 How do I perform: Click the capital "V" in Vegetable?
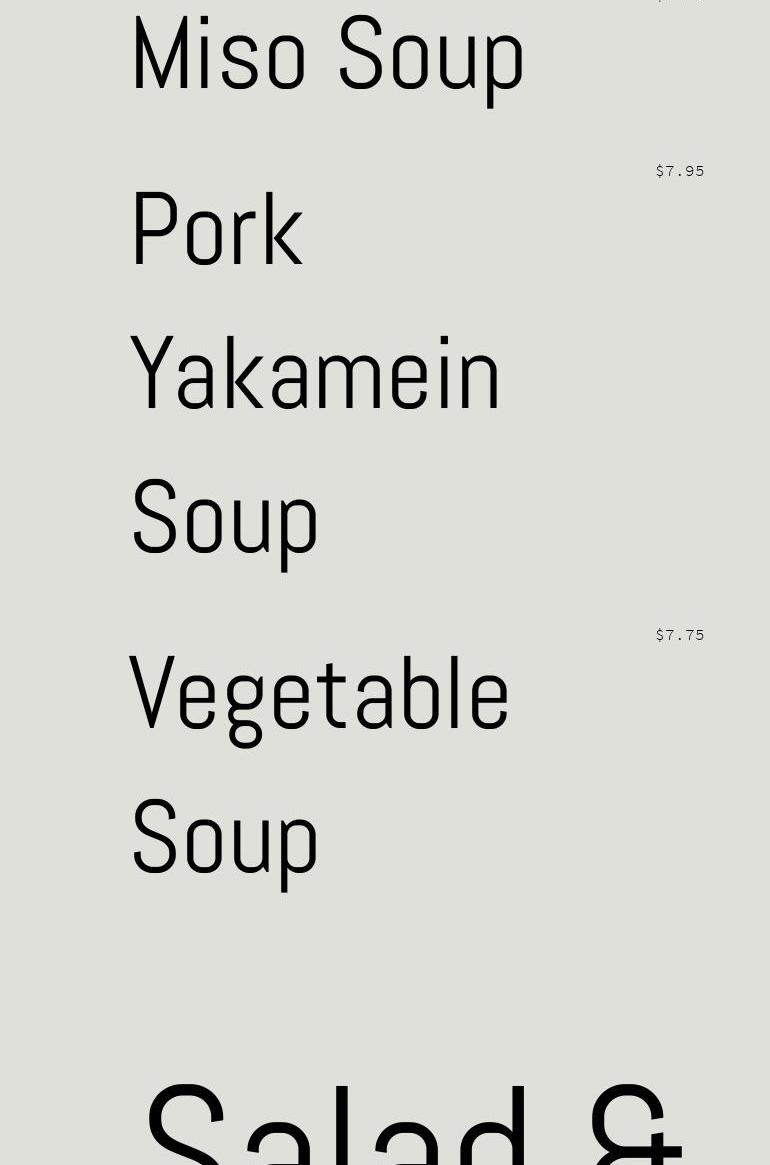[x=152, y=693]
